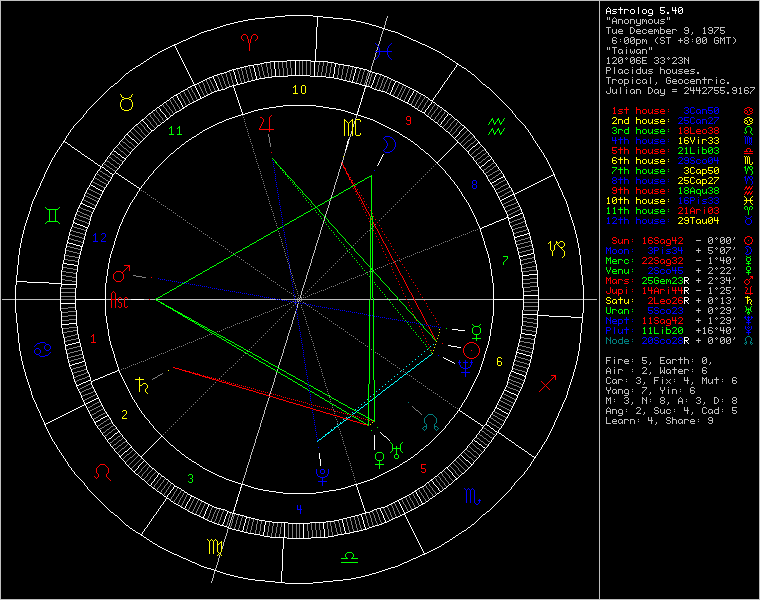Click the Jupiter glyph inside the chart
The height and width of the screenshot is (600, 760).
(266, 123)
